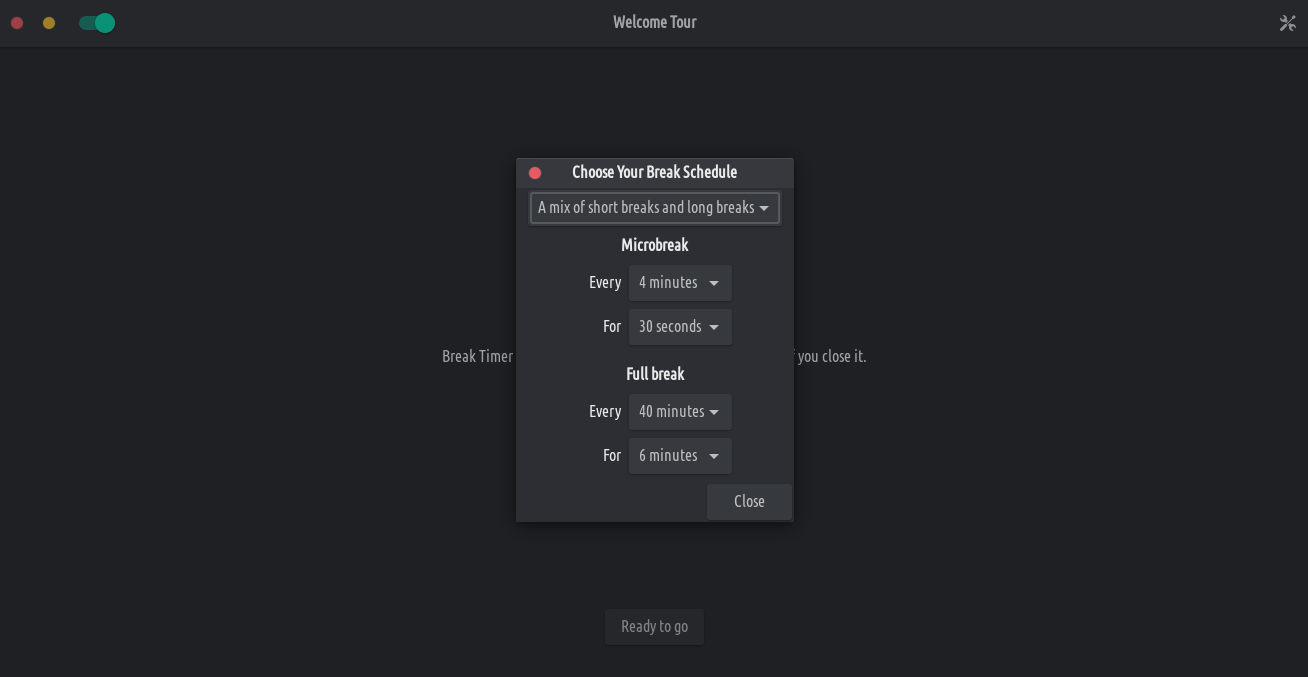Open the full break '6 minutes' duration dropdown
The image size is (1308, 677).
(x=680, y=456)
